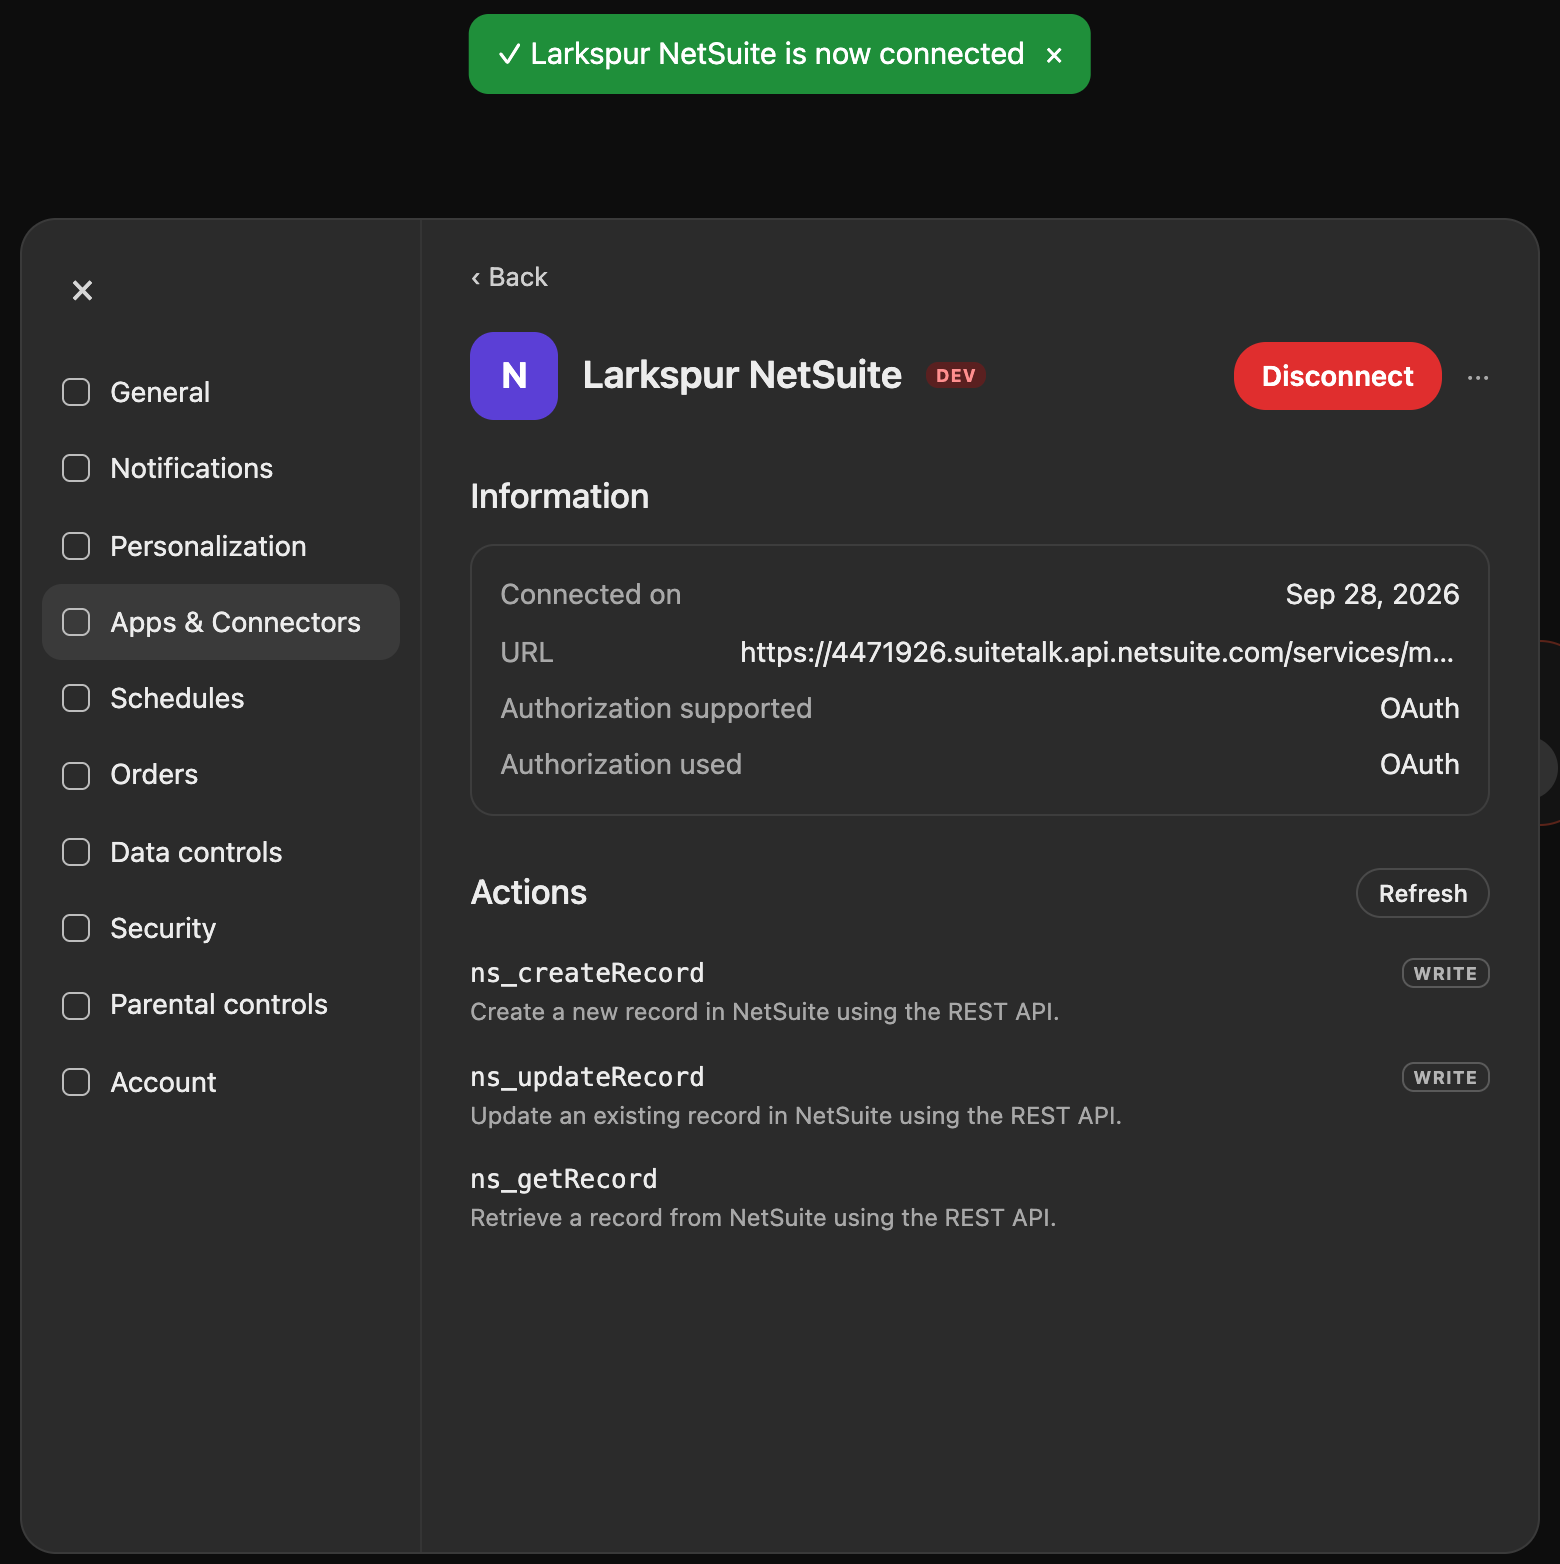Screen dimensions: 1560x1564
Task: Click the Parental controls sidebar icon
Action: 76,1005
